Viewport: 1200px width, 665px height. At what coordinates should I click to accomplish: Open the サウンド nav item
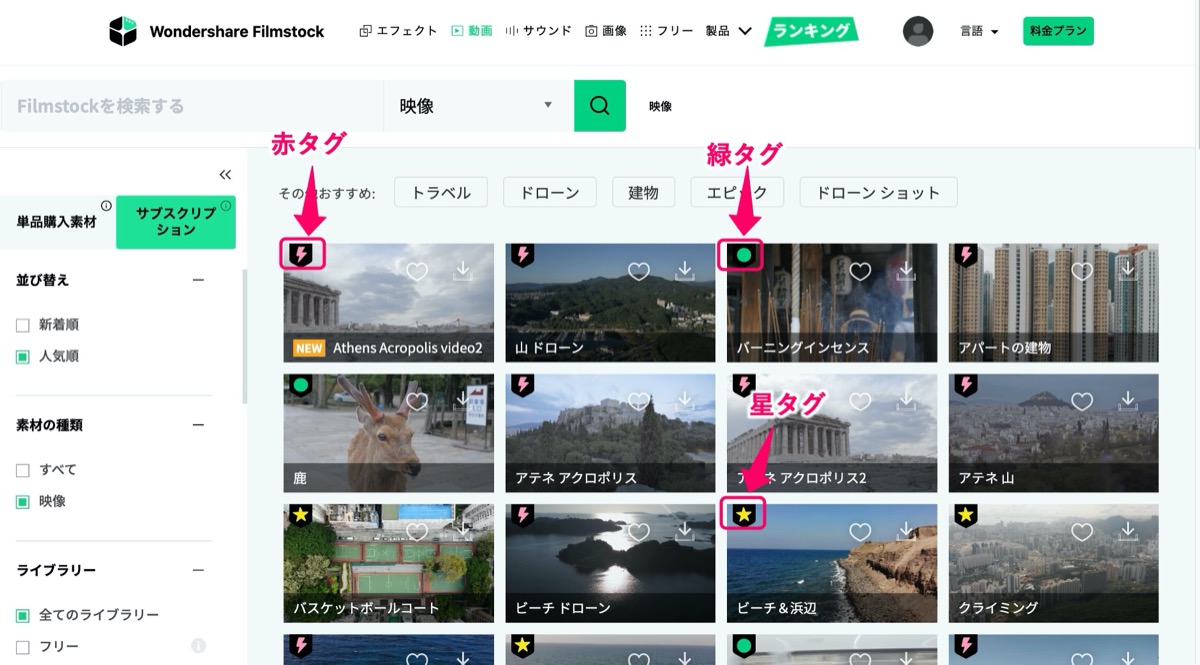[x=539, y=31]
